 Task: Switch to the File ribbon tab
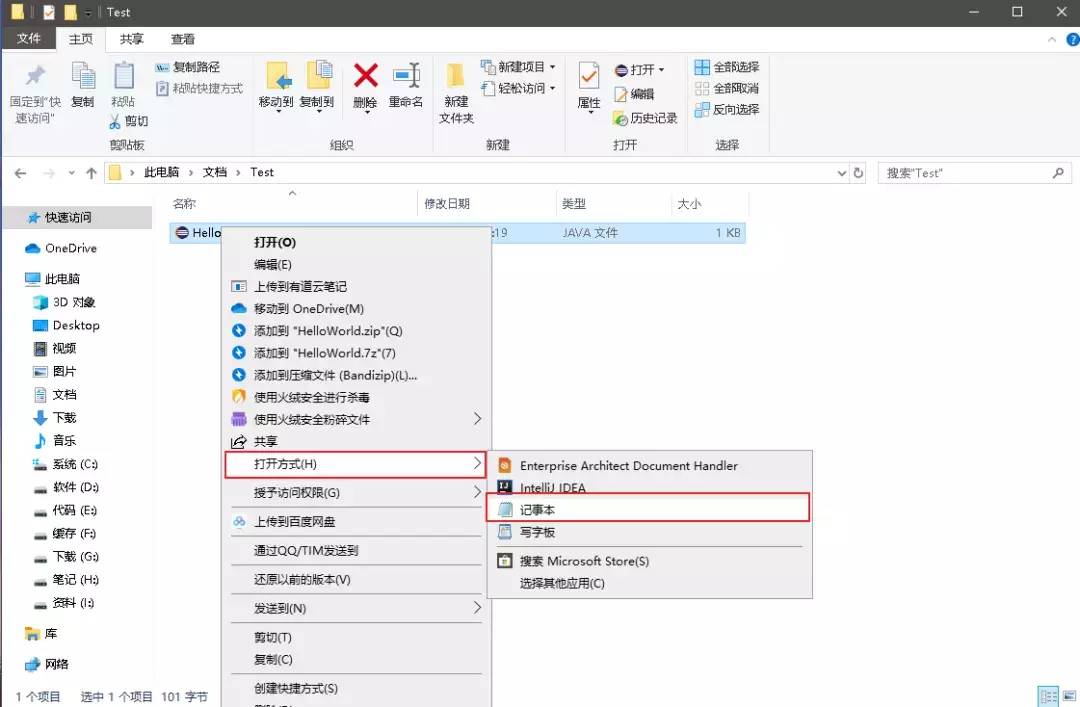(28, 39)
